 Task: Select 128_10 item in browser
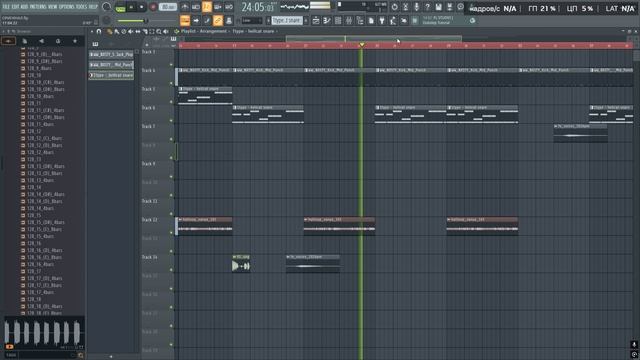(x=34, y=75)
